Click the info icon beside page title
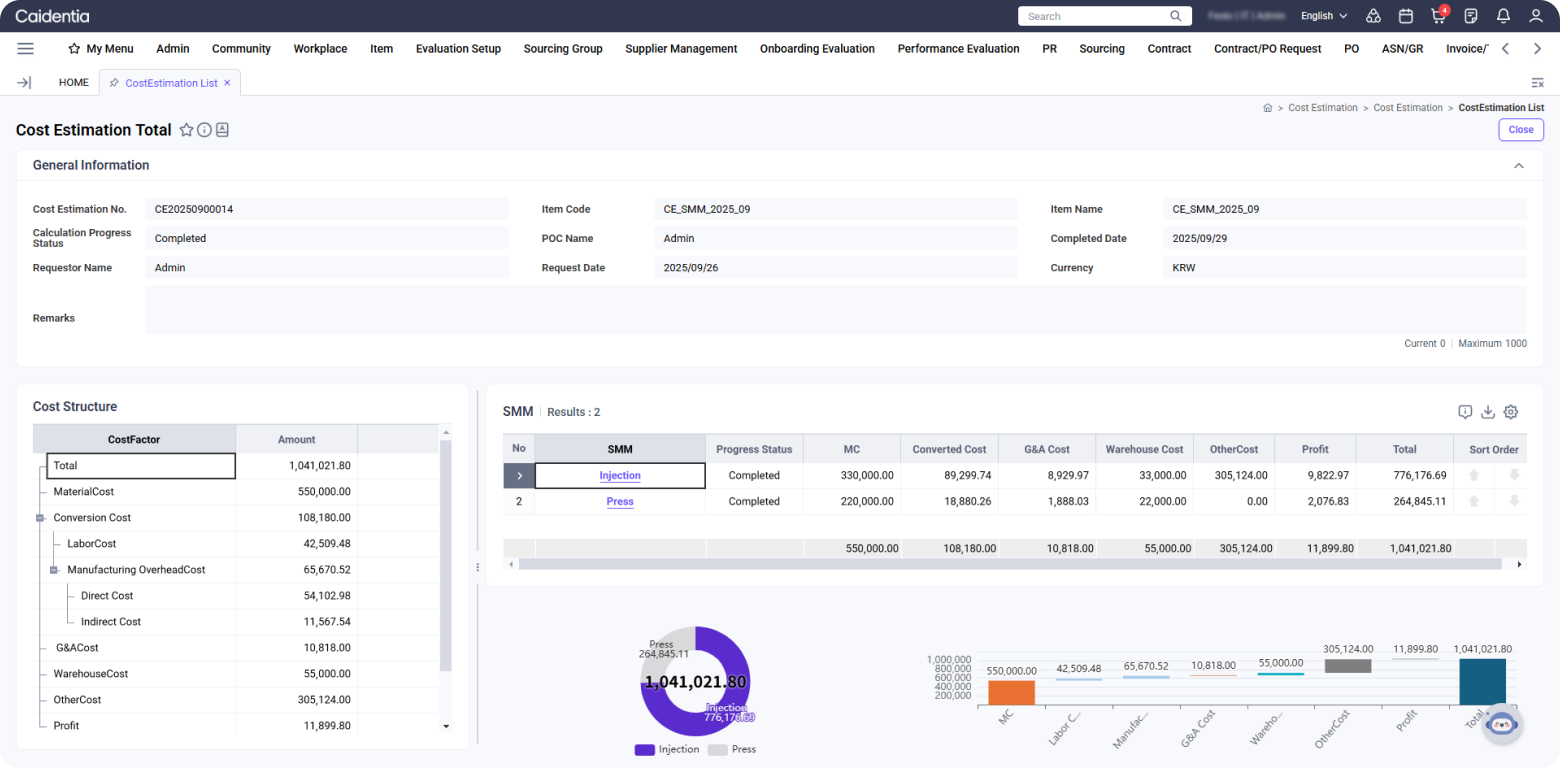This screenshot has height=768, width=1560. (x=204, y=130)
